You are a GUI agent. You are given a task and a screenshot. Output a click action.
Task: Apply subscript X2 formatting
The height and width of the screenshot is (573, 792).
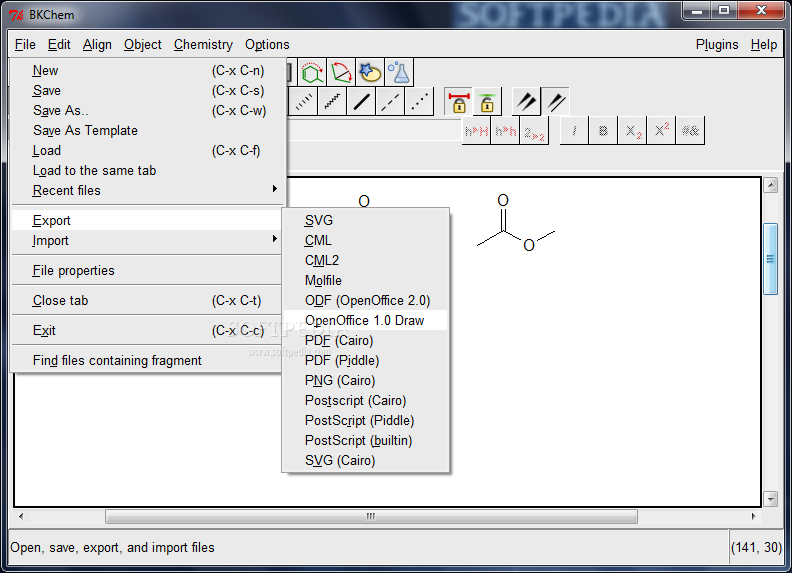pos(632,131)
